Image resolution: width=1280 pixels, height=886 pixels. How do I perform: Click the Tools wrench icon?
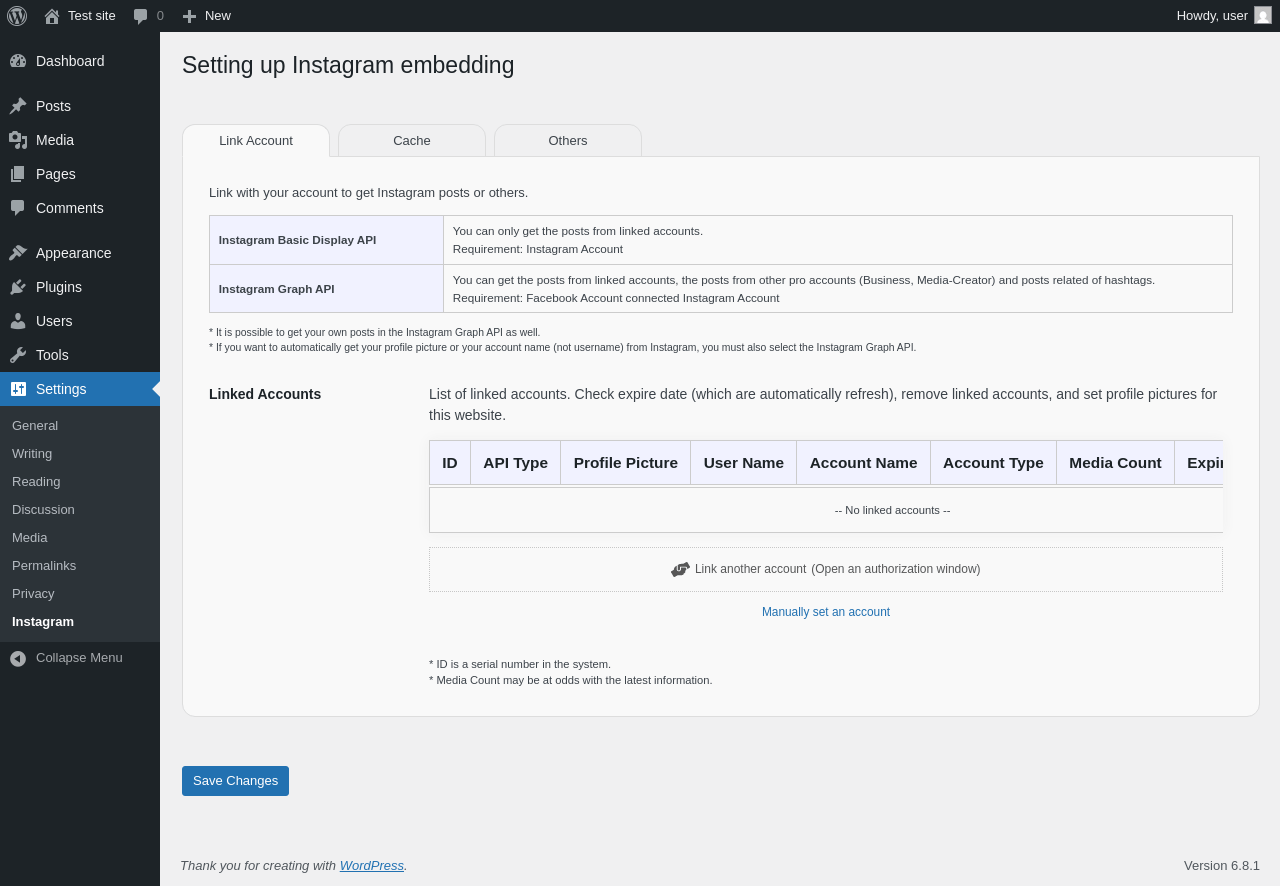coord(18,355)
